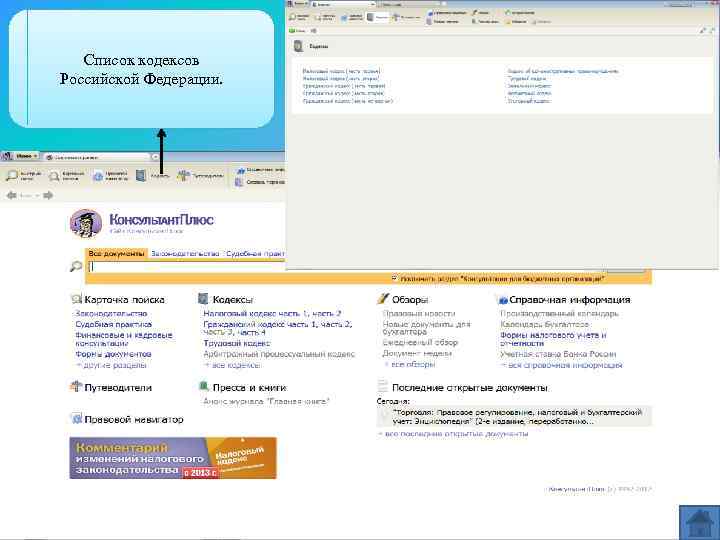Click the Путеводители section icon
Screen dimensions: 720x540
(76, 387)
